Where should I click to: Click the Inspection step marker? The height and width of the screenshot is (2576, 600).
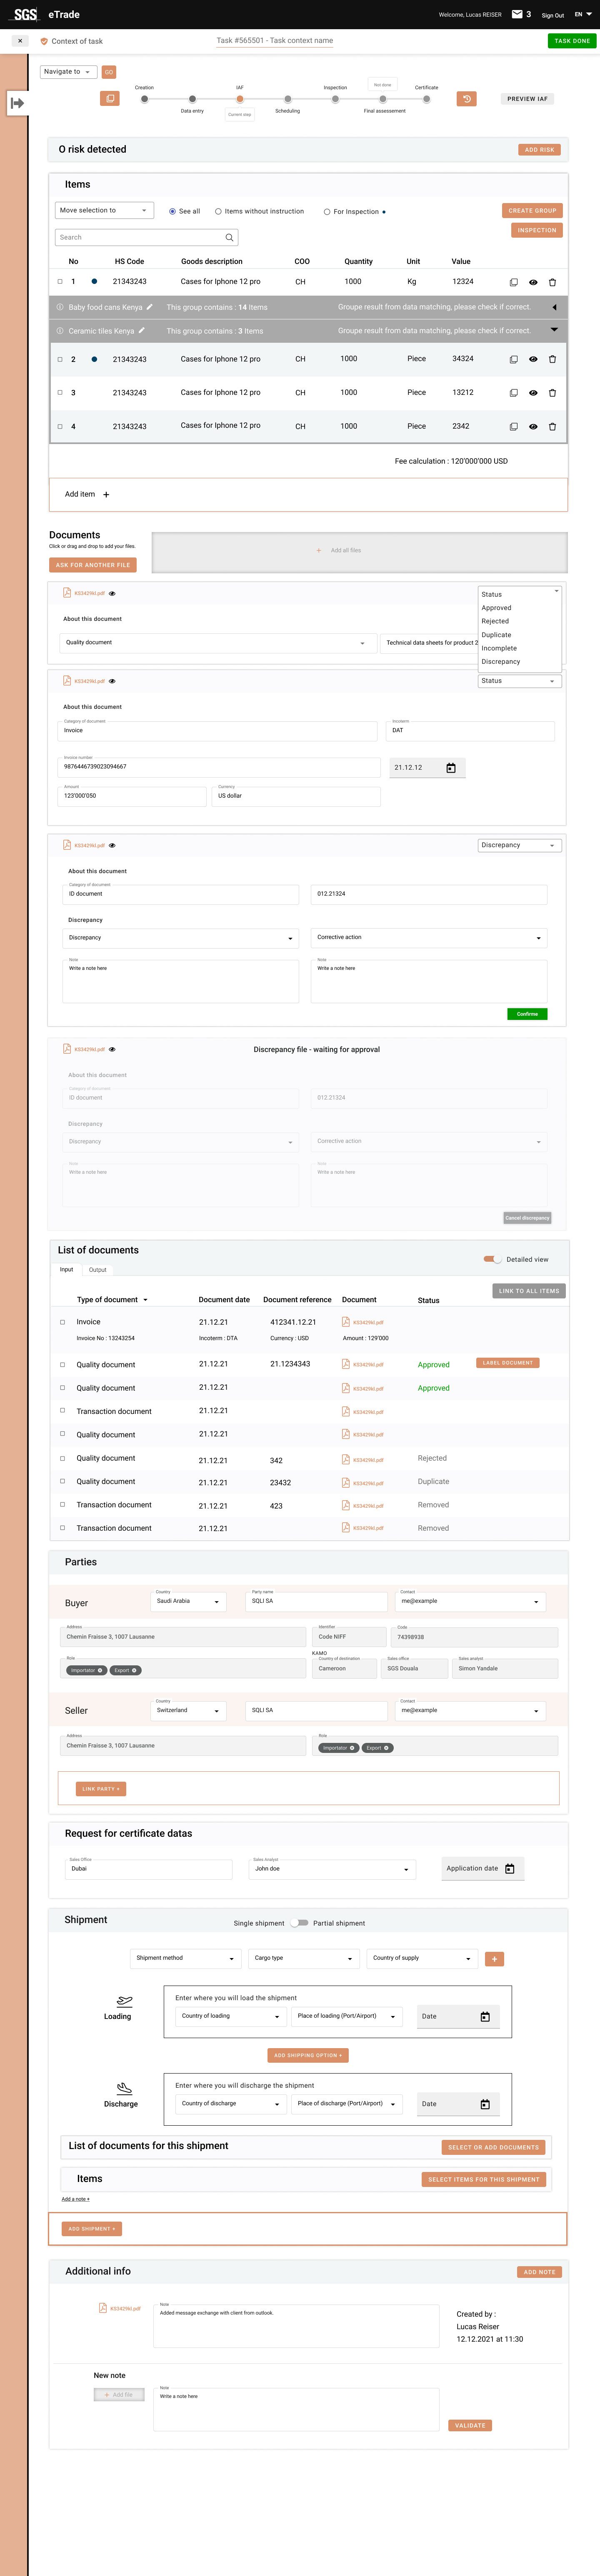point(335,99)
